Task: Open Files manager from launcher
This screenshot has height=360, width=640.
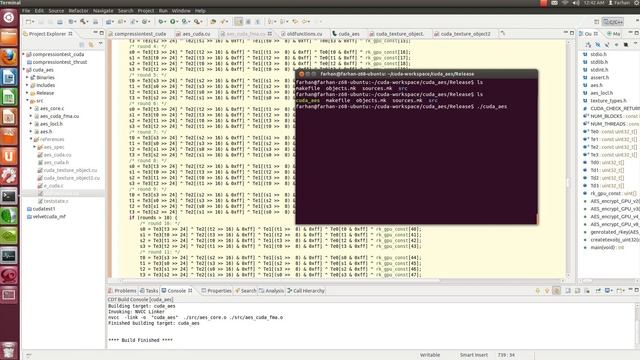Action: tap(9, 38)
